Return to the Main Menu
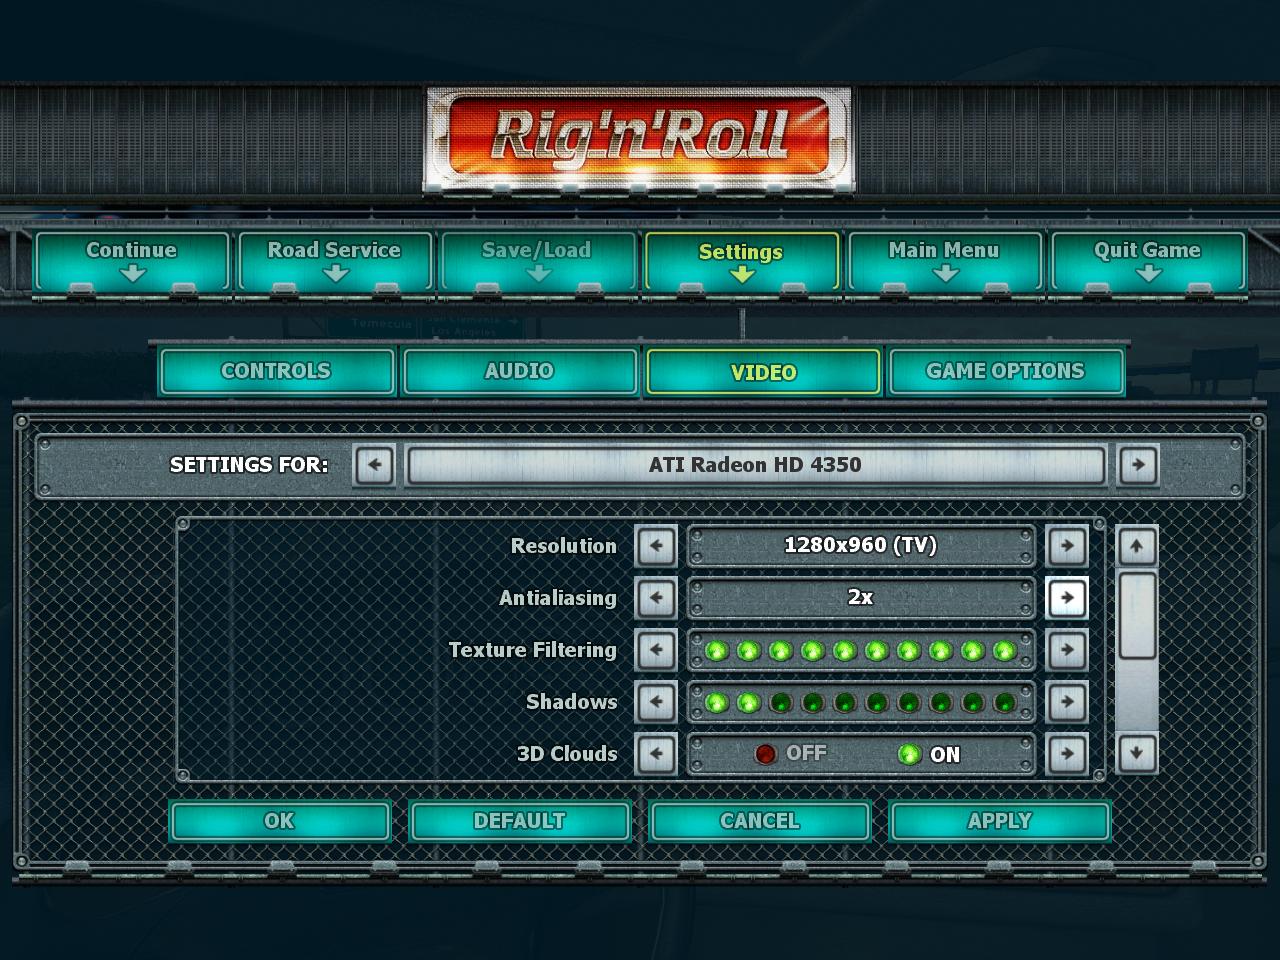The width and height of the screenshot is (1280, 960). (x=944, y=262)
